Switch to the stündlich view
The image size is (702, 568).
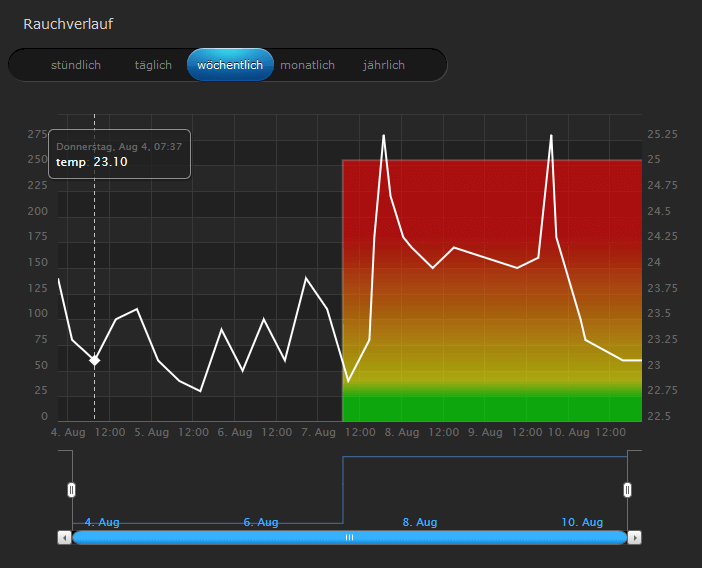pos(76,65)
